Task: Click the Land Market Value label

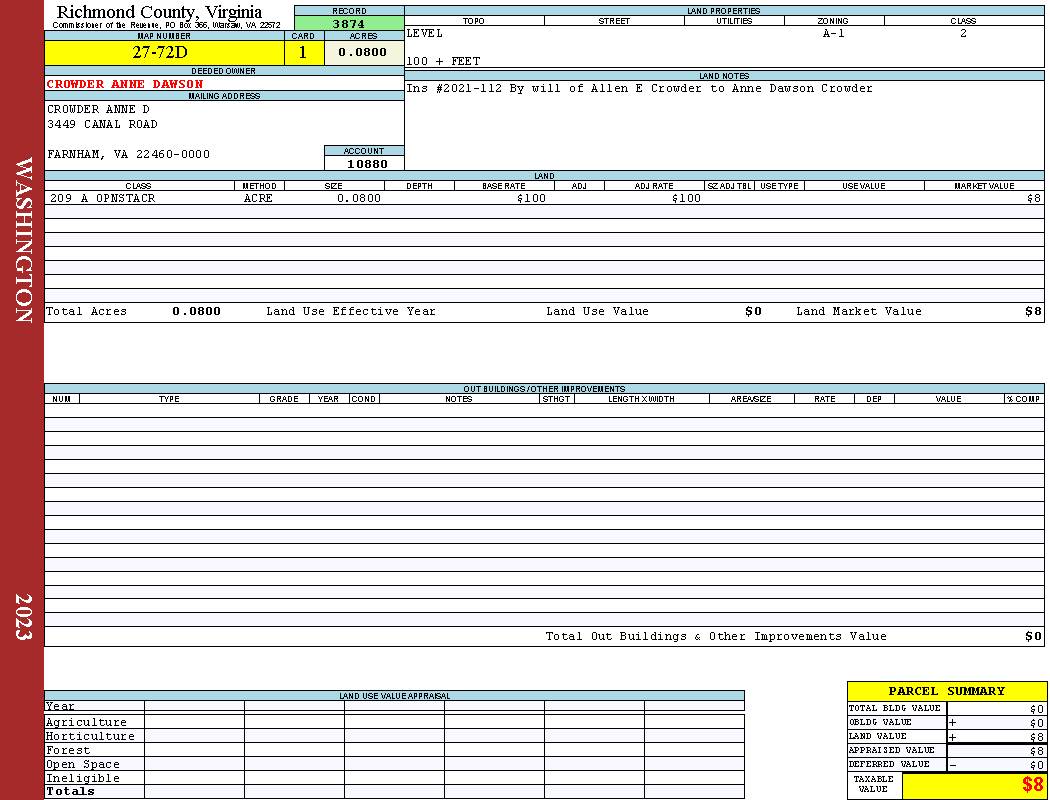Action: point(859,311)
